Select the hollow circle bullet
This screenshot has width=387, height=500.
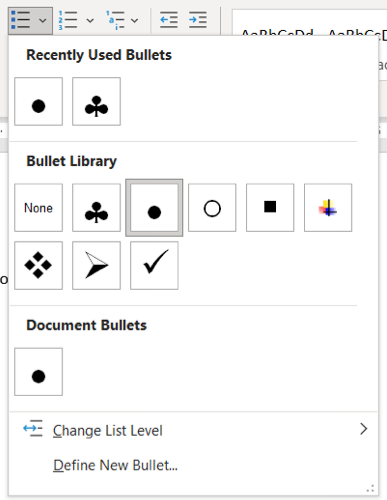pyautogui.click(x=212, y=207)
